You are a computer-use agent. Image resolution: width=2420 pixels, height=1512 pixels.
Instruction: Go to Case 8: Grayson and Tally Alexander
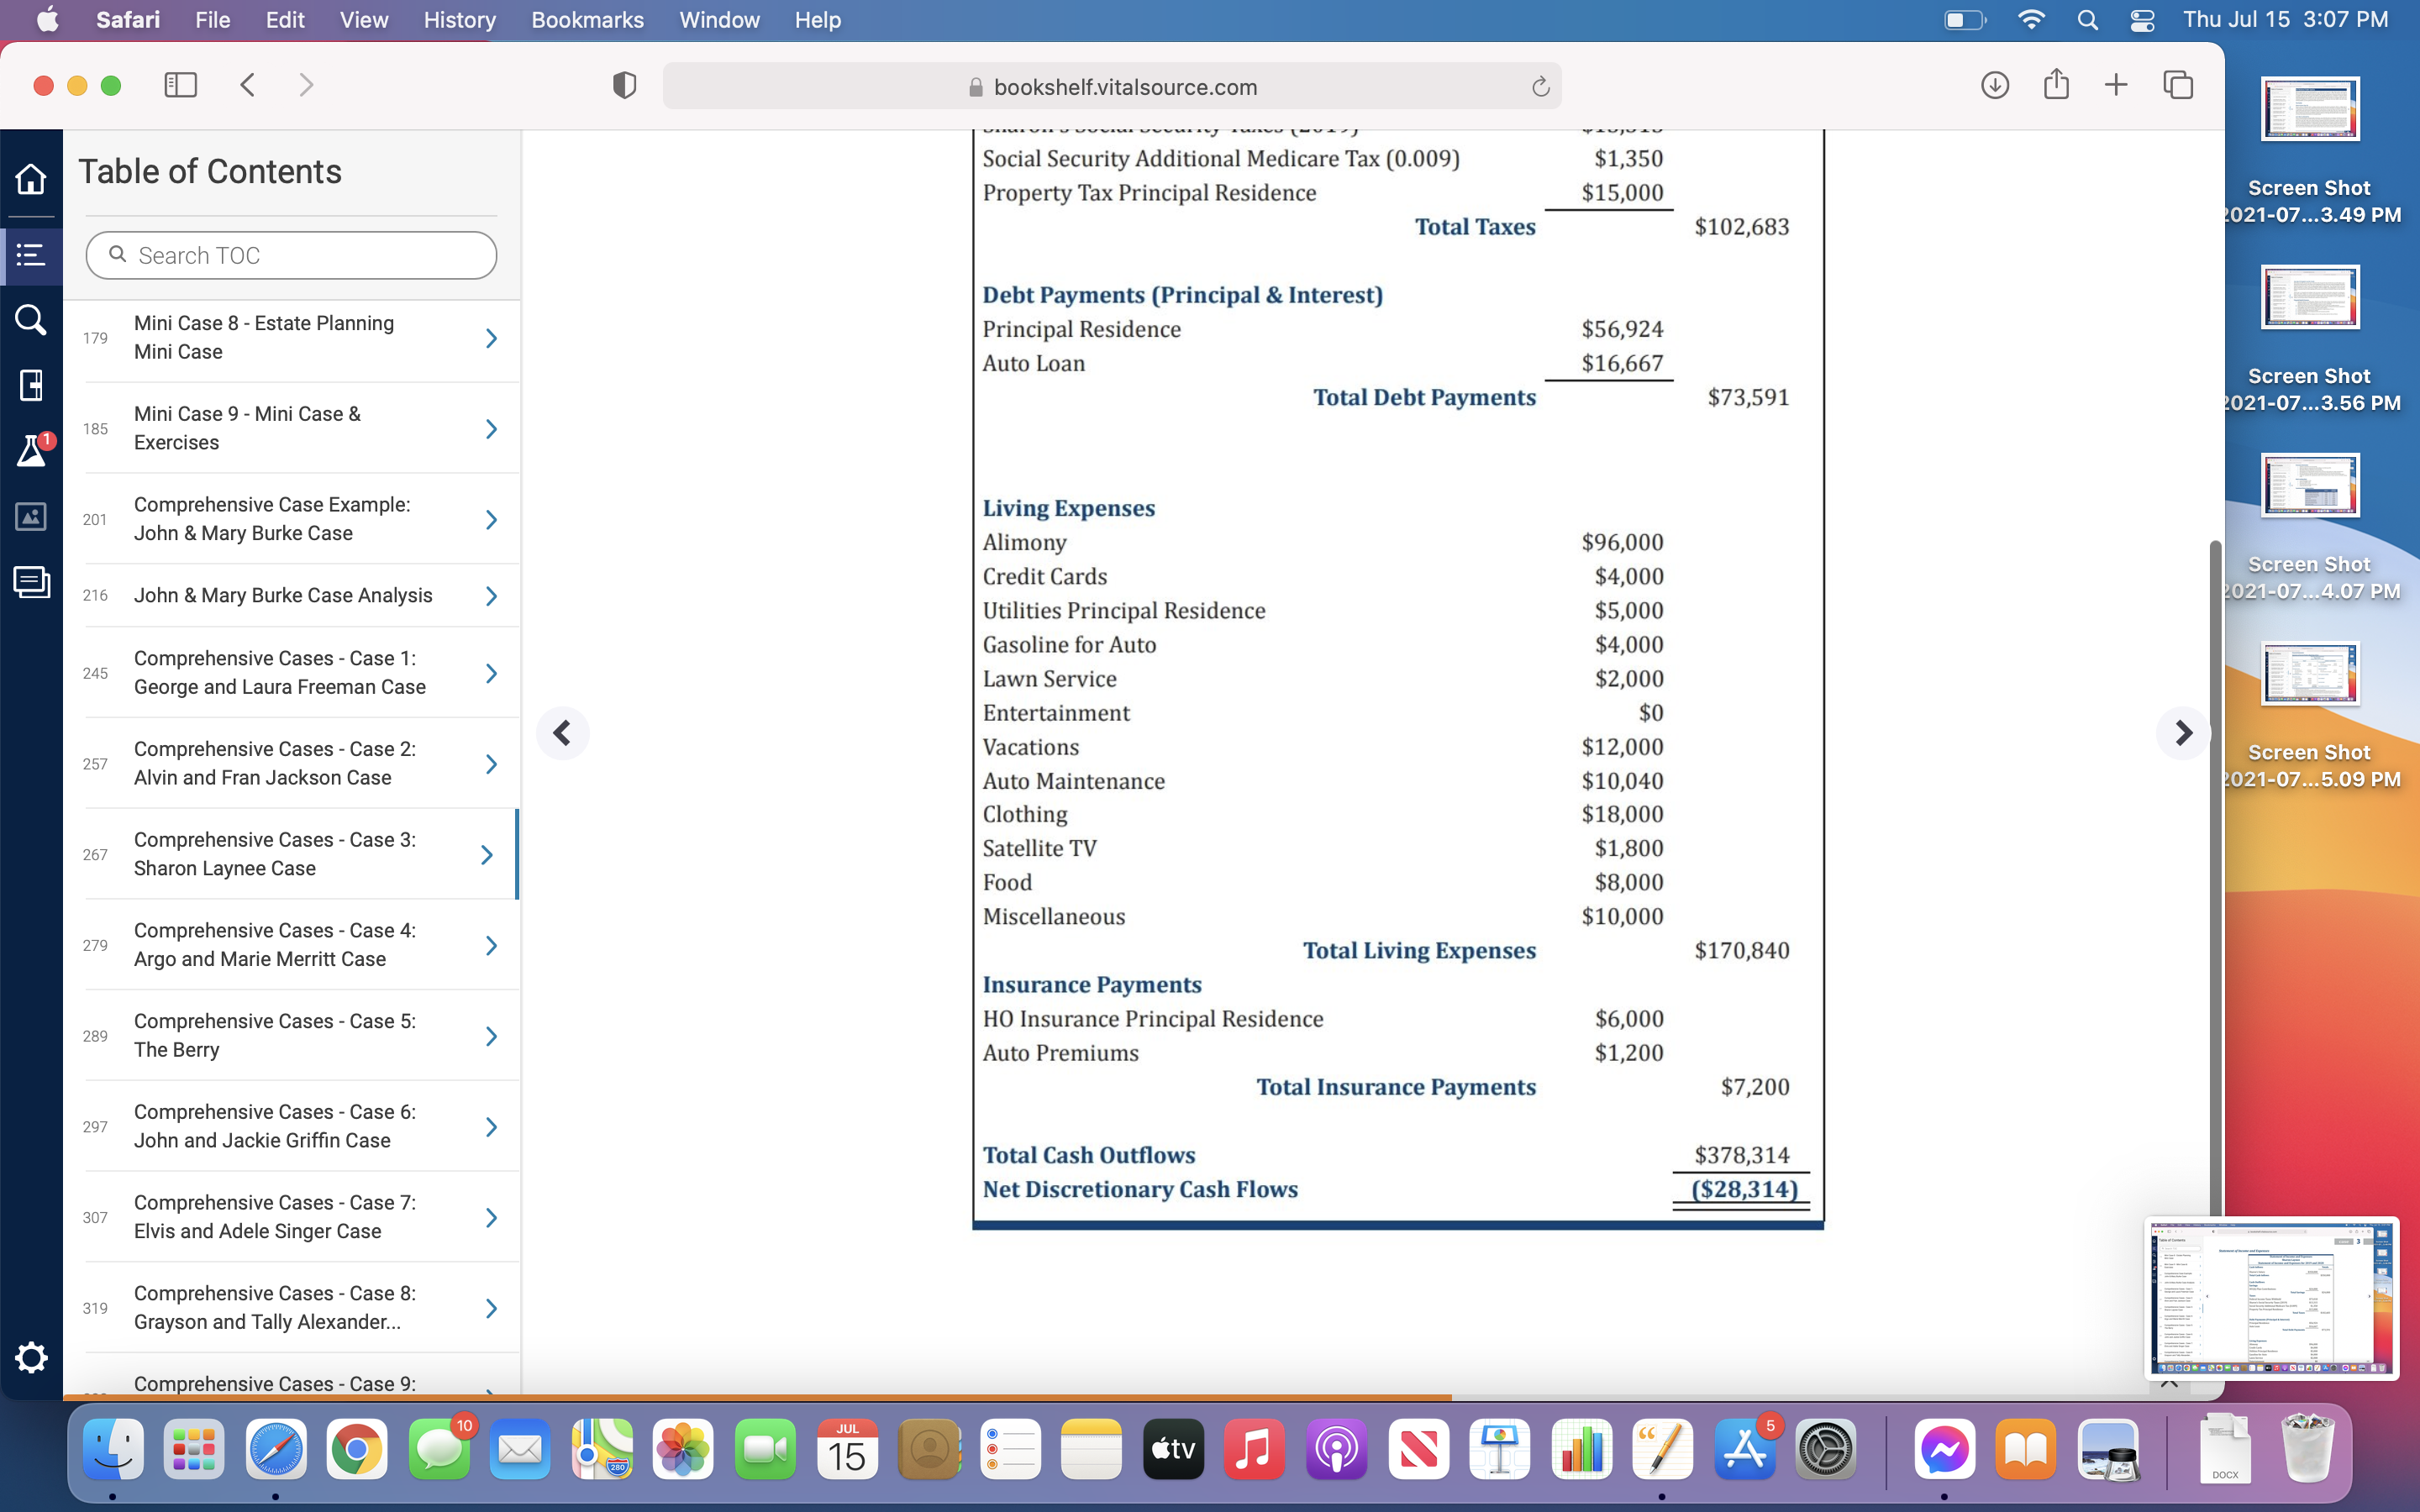coord(291,1308)
